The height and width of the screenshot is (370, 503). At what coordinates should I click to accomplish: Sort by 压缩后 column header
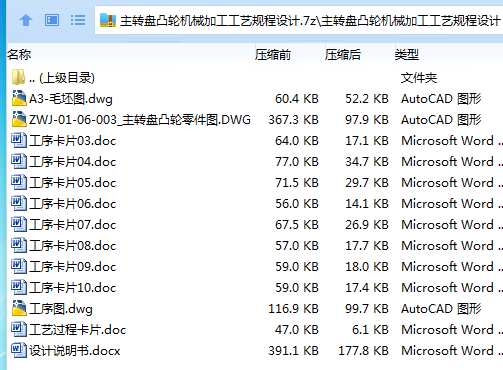(343, 54)
